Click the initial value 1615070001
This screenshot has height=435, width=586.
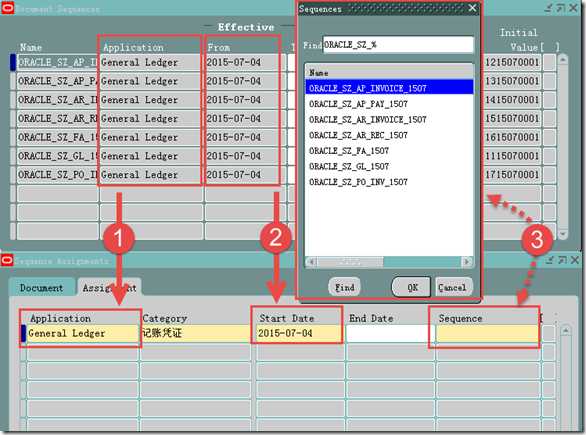[512, 137]
